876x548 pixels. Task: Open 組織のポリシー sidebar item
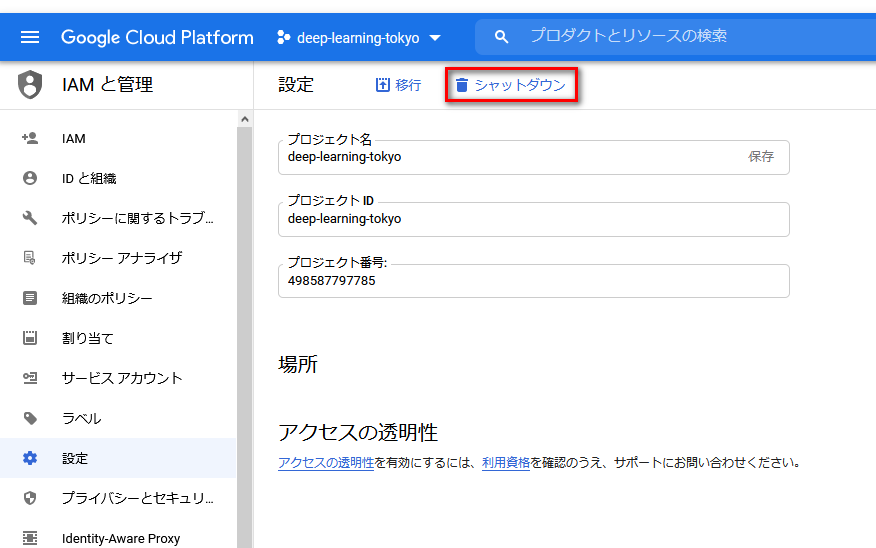(x=118, y=298)
